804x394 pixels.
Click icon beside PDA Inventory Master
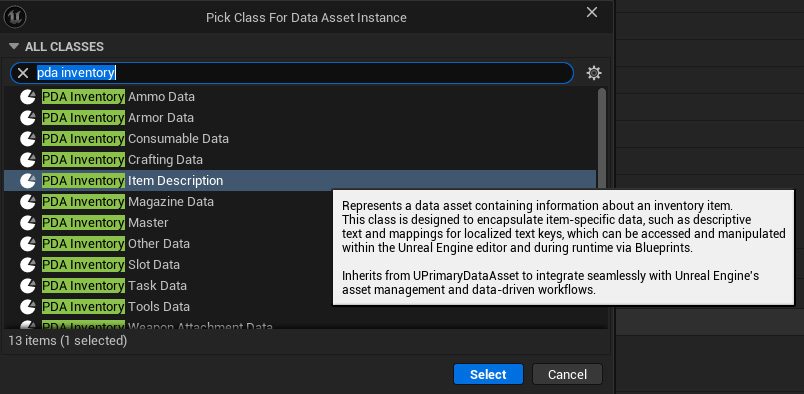point(28,223)
